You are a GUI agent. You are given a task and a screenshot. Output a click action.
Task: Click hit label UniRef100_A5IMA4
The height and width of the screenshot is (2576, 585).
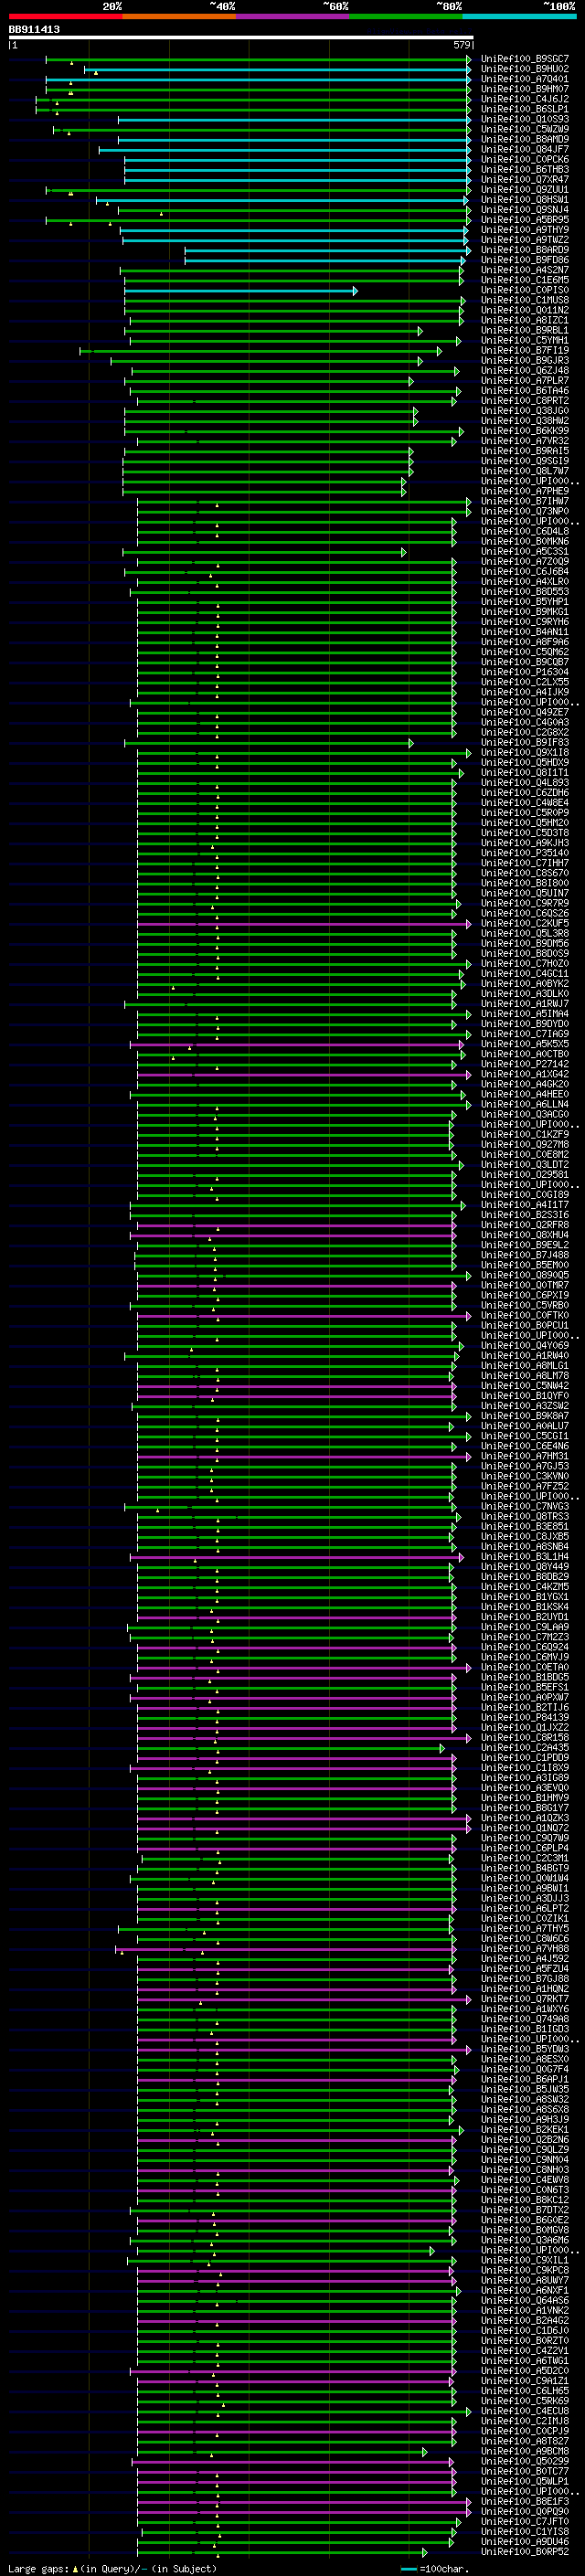coord(525,1014)
